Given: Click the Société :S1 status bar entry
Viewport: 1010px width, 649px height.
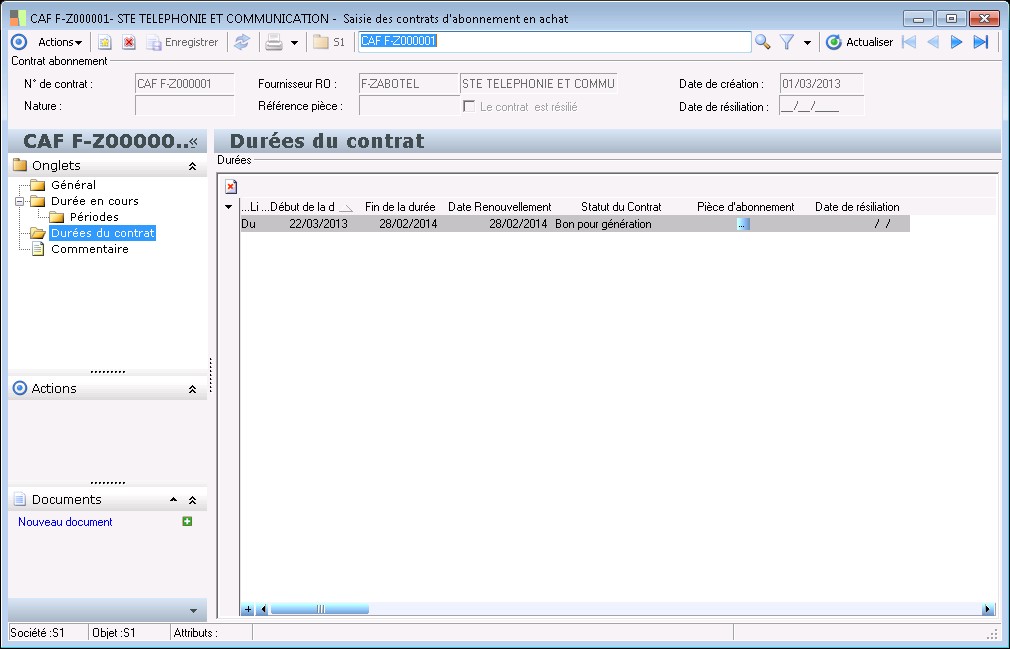Looking at the screenshot, I should click(37, 633).
